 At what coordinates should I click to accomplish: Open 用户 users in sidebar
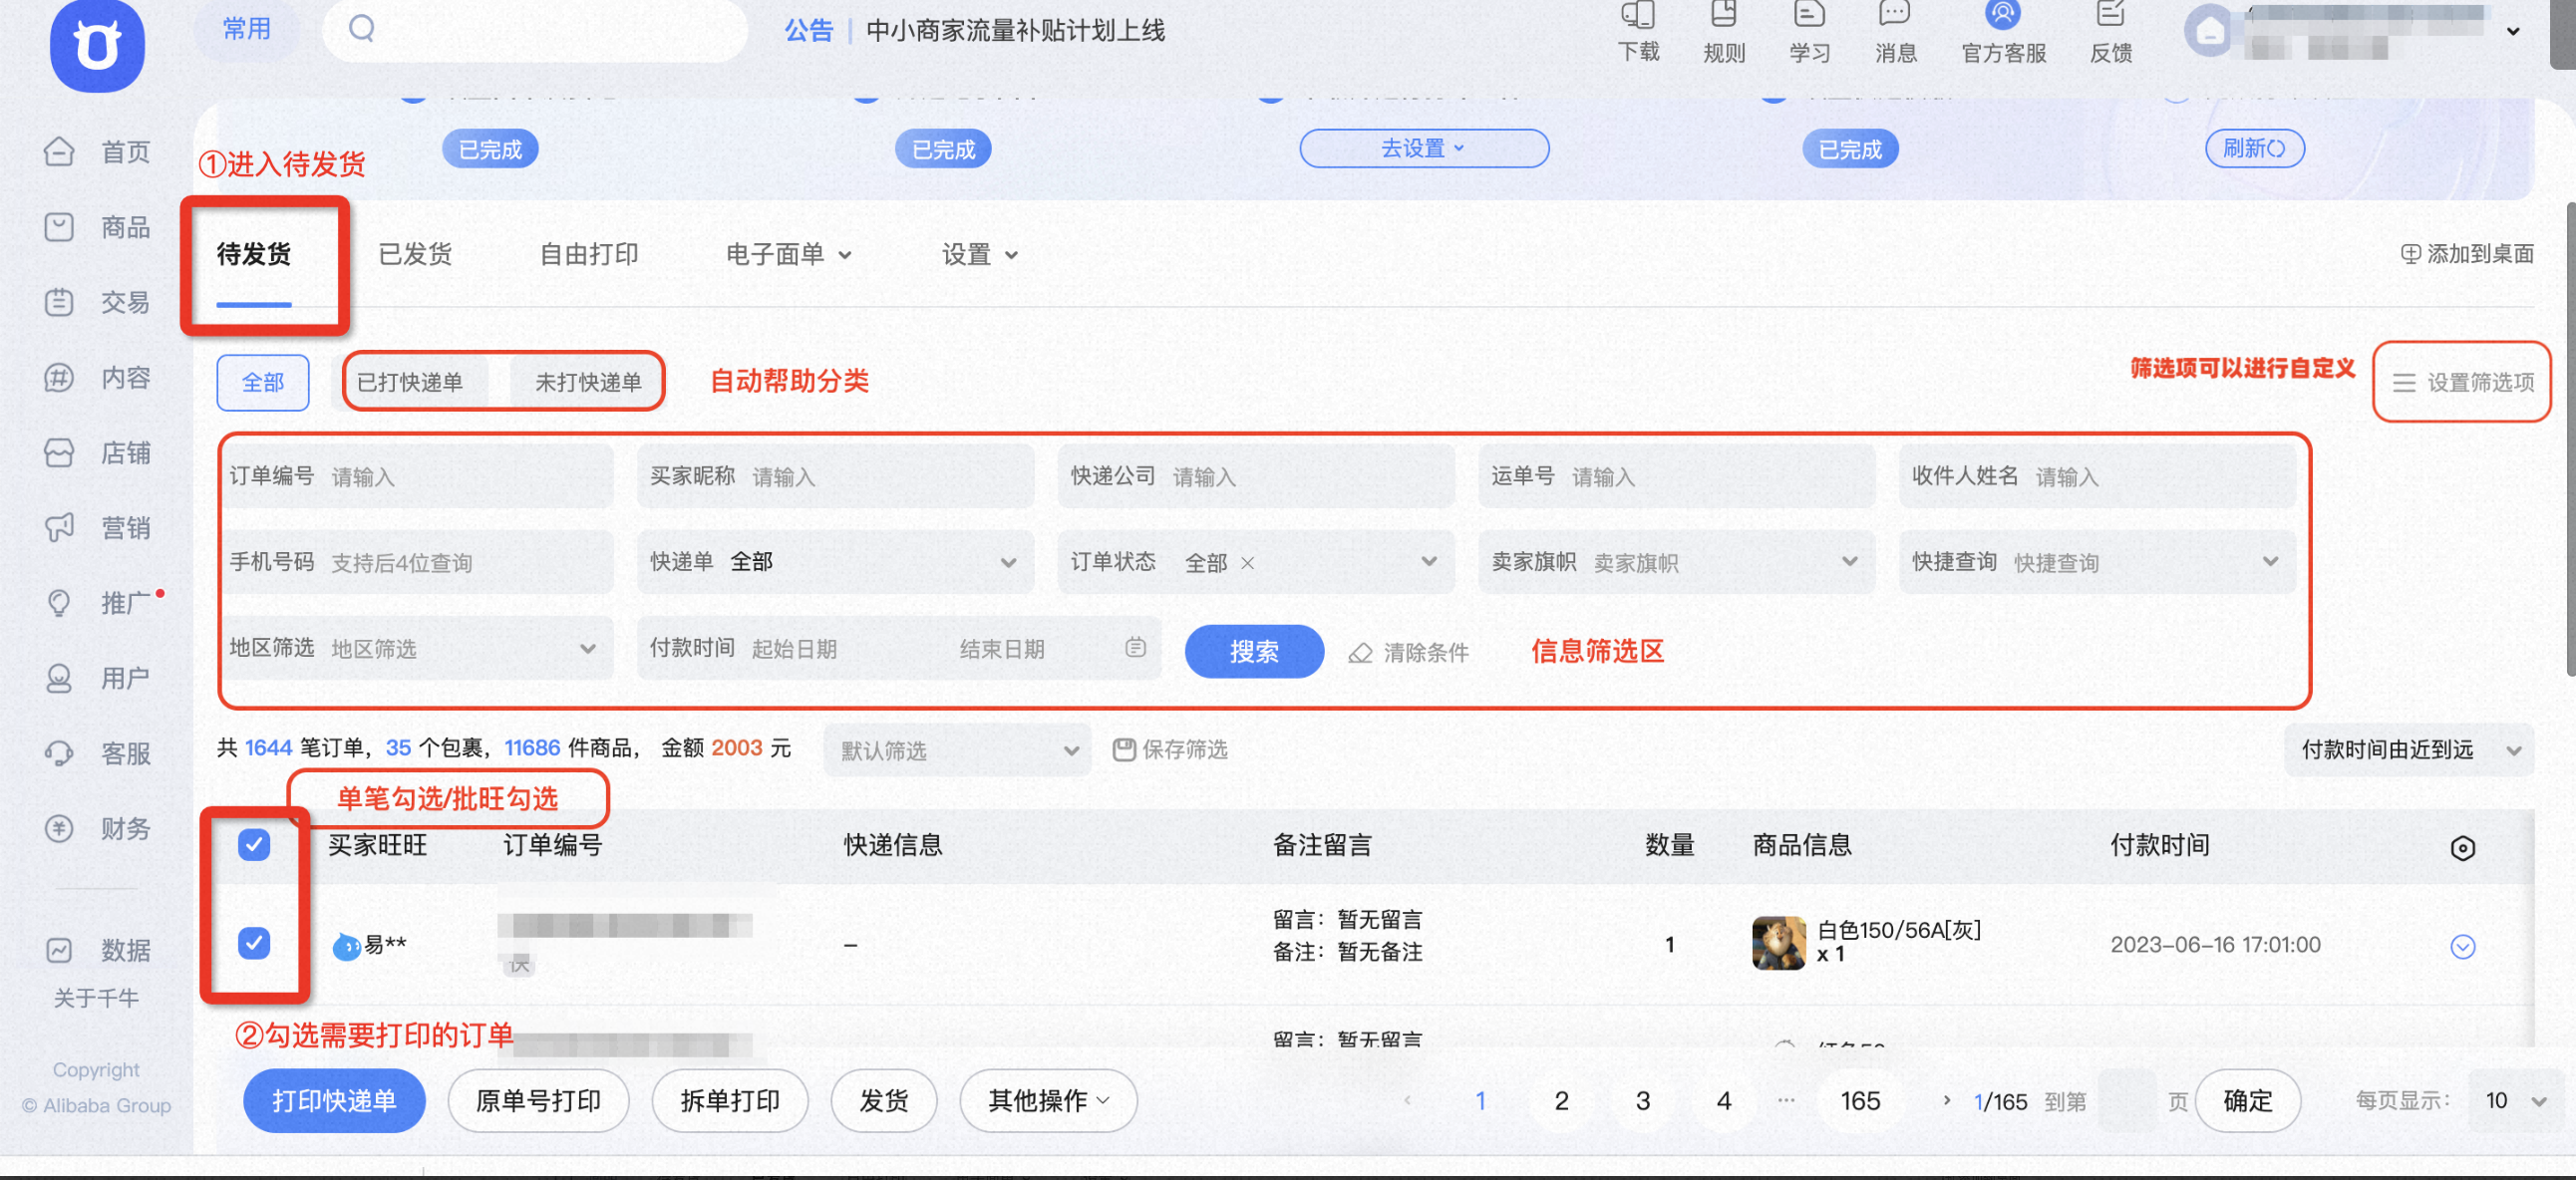click(x=97, y=678)
